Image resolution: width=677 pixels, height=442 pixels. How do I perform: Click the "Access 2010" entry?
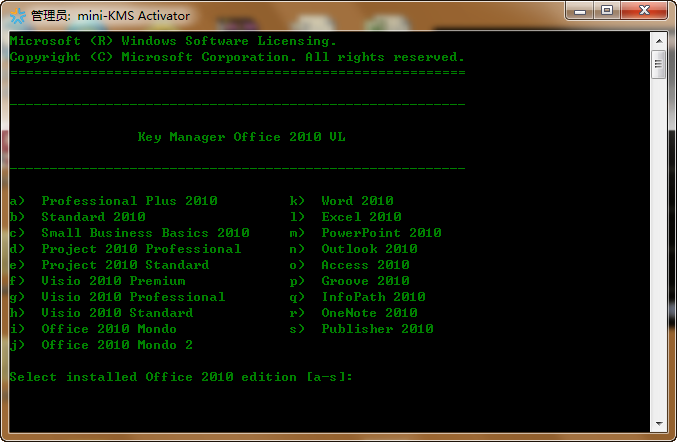(365, 265)
